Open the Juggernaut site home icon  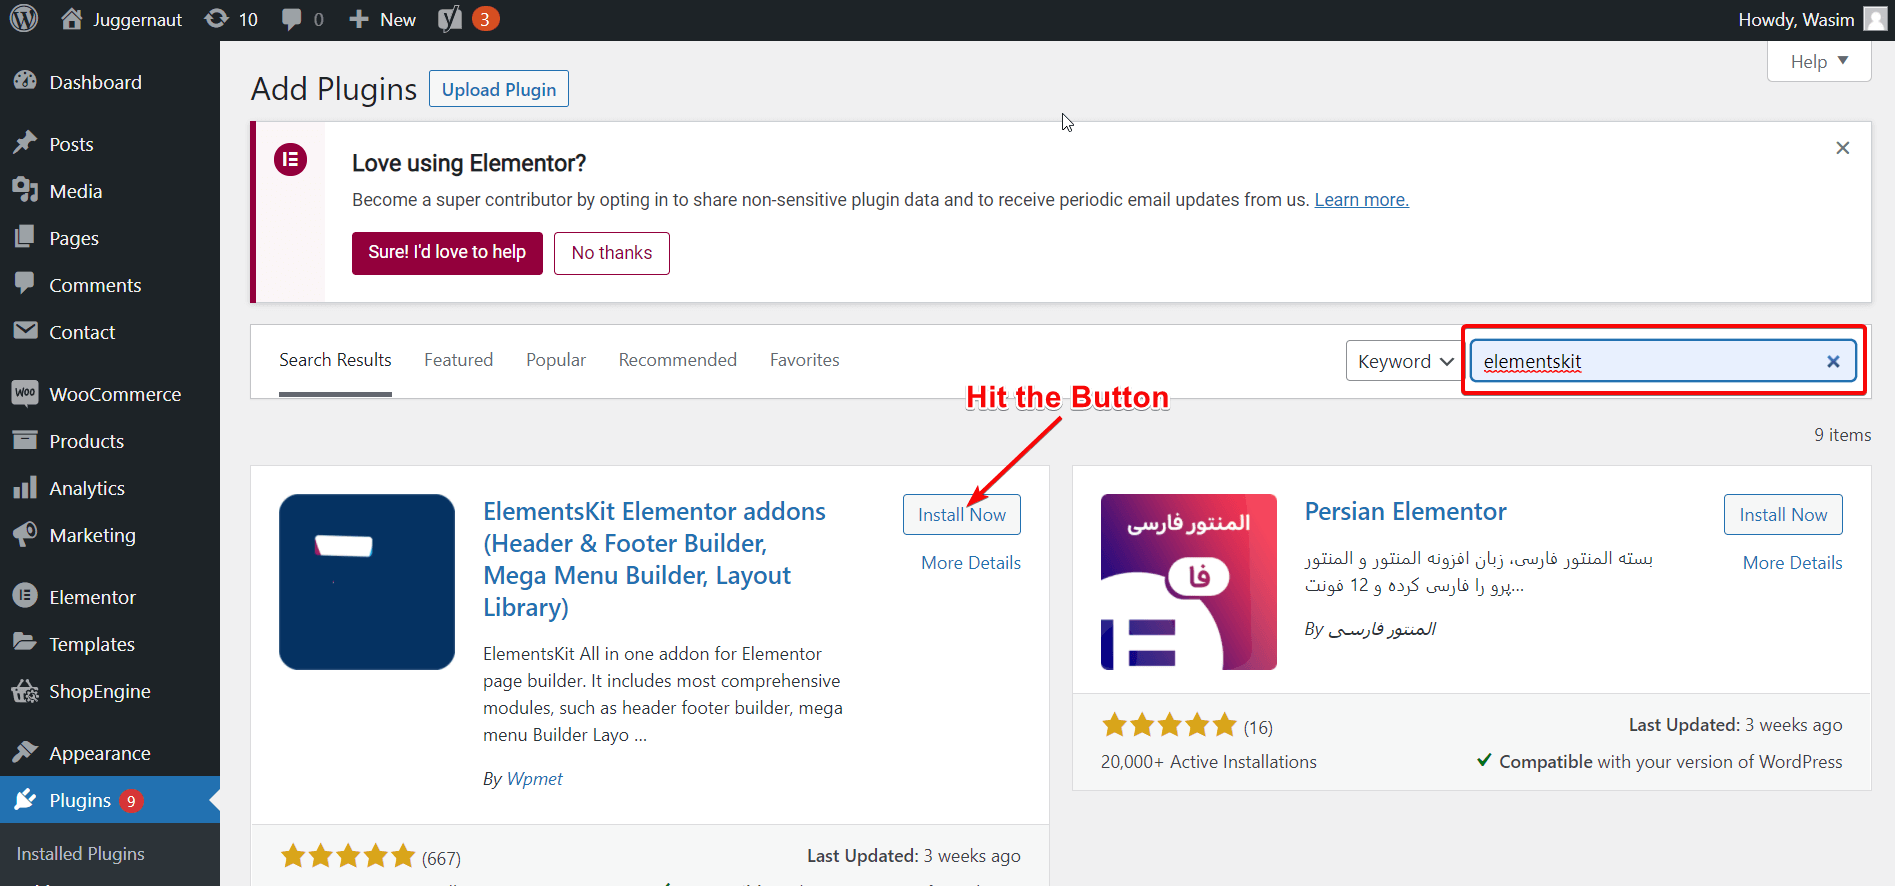tap(71, 19)
